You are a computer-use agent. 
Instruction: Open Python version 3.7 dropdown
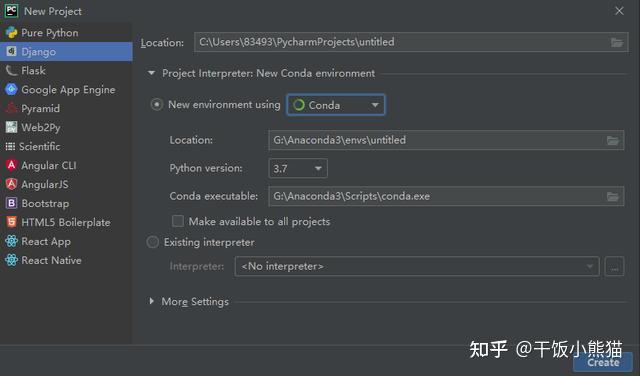[298, 168]
